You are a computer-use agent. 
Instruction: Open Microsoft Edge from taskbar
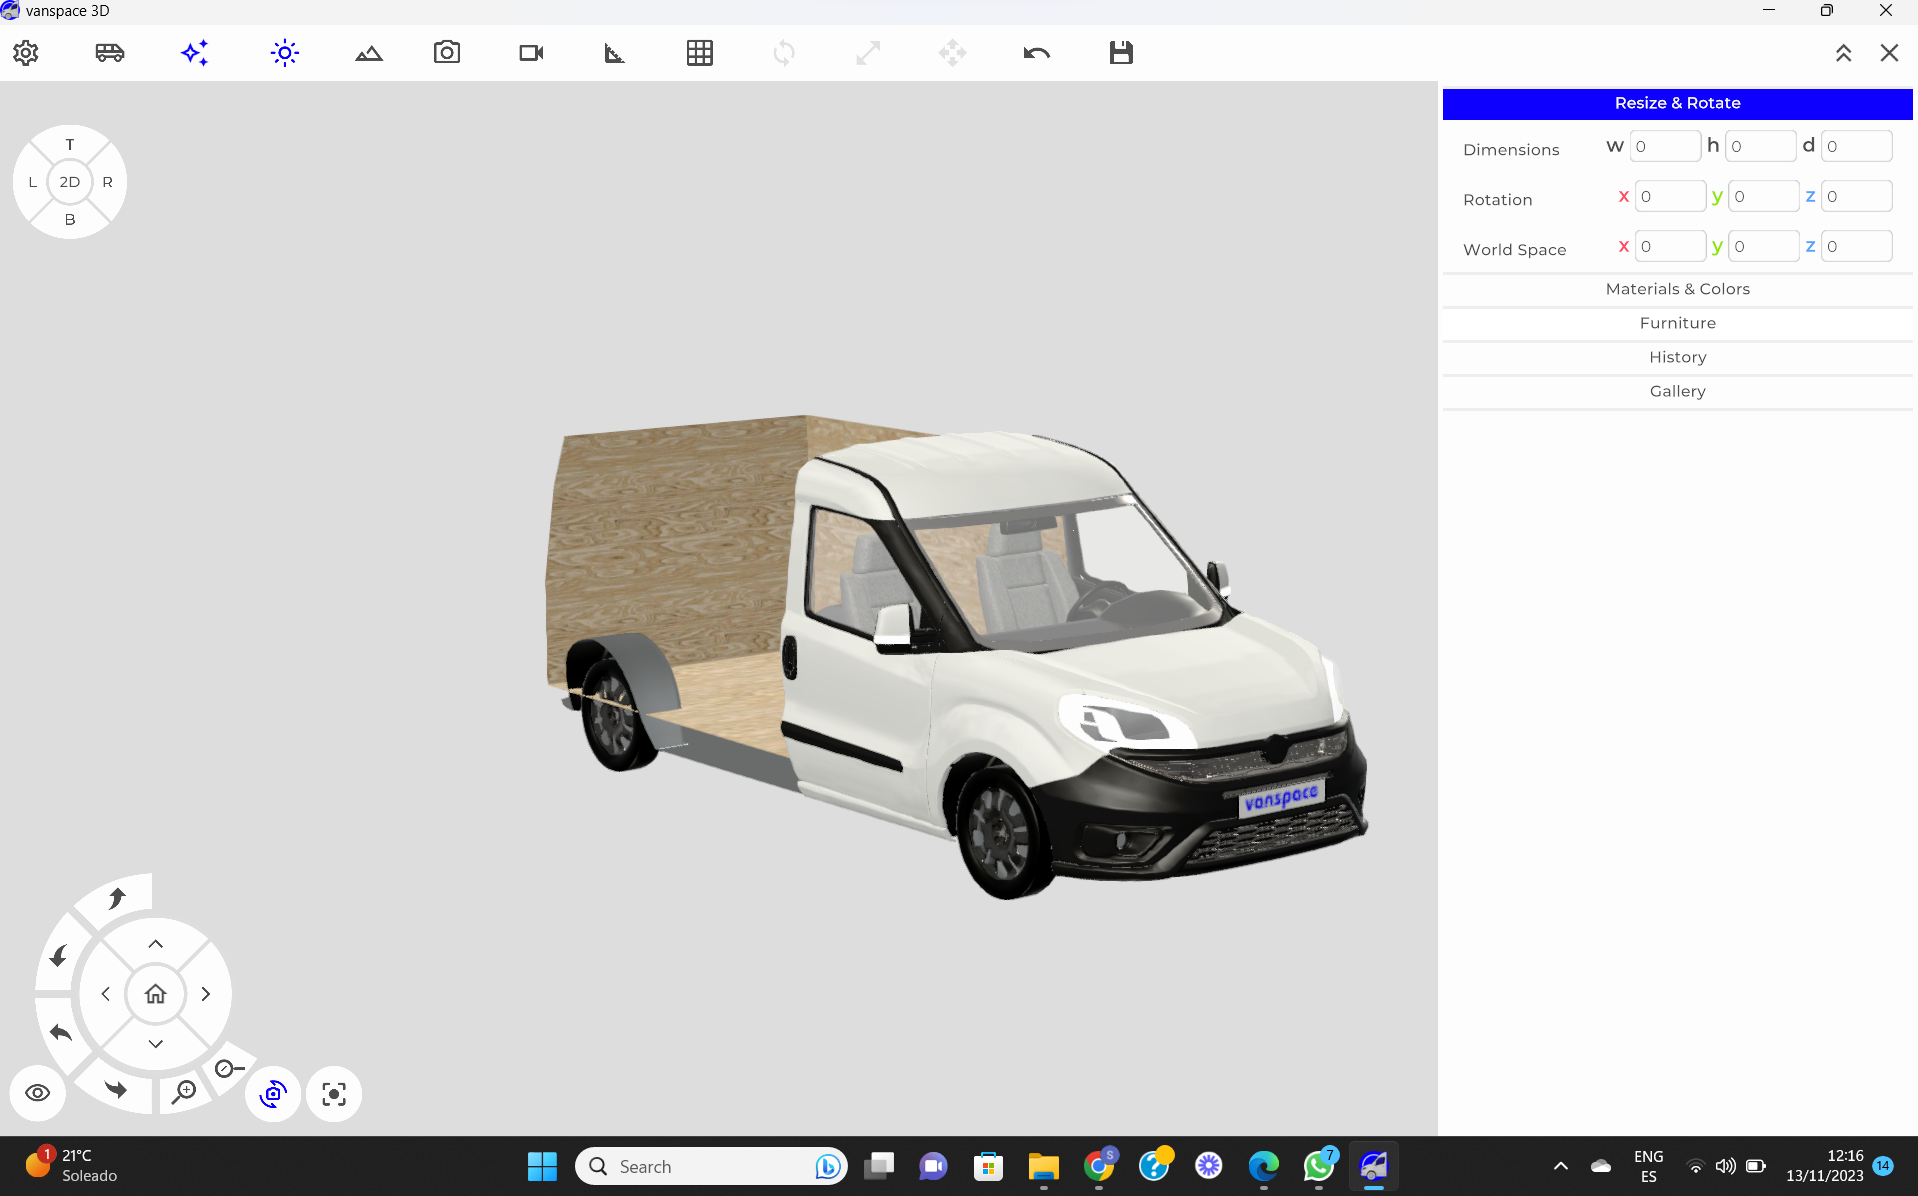pyautogui.click(x=1264, y=1166)
